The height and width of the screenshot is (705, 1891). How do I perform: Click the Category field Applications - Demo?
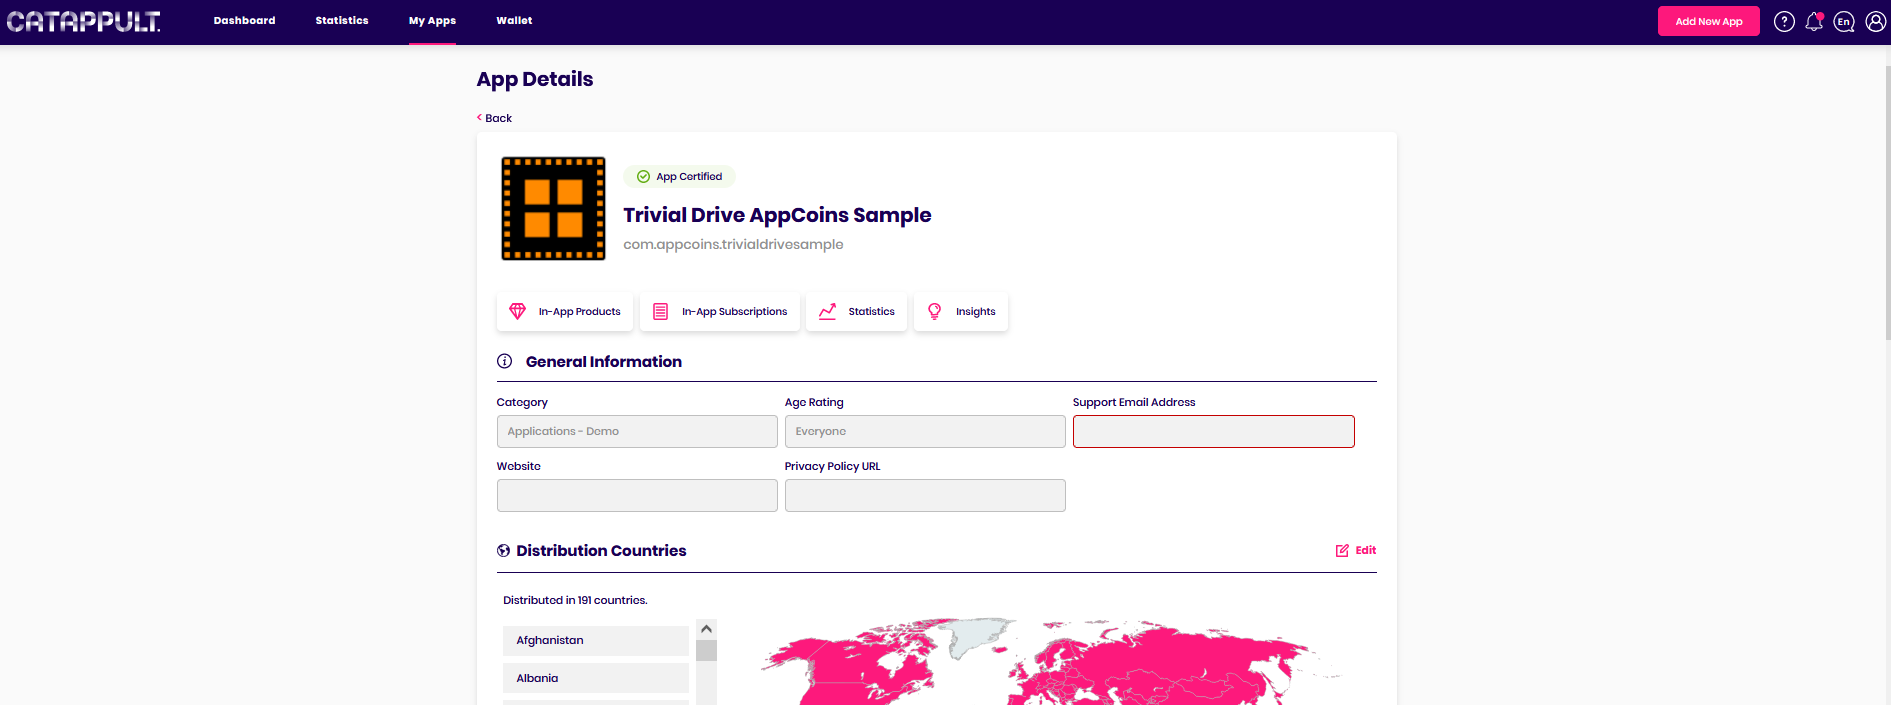coord(637,431)
